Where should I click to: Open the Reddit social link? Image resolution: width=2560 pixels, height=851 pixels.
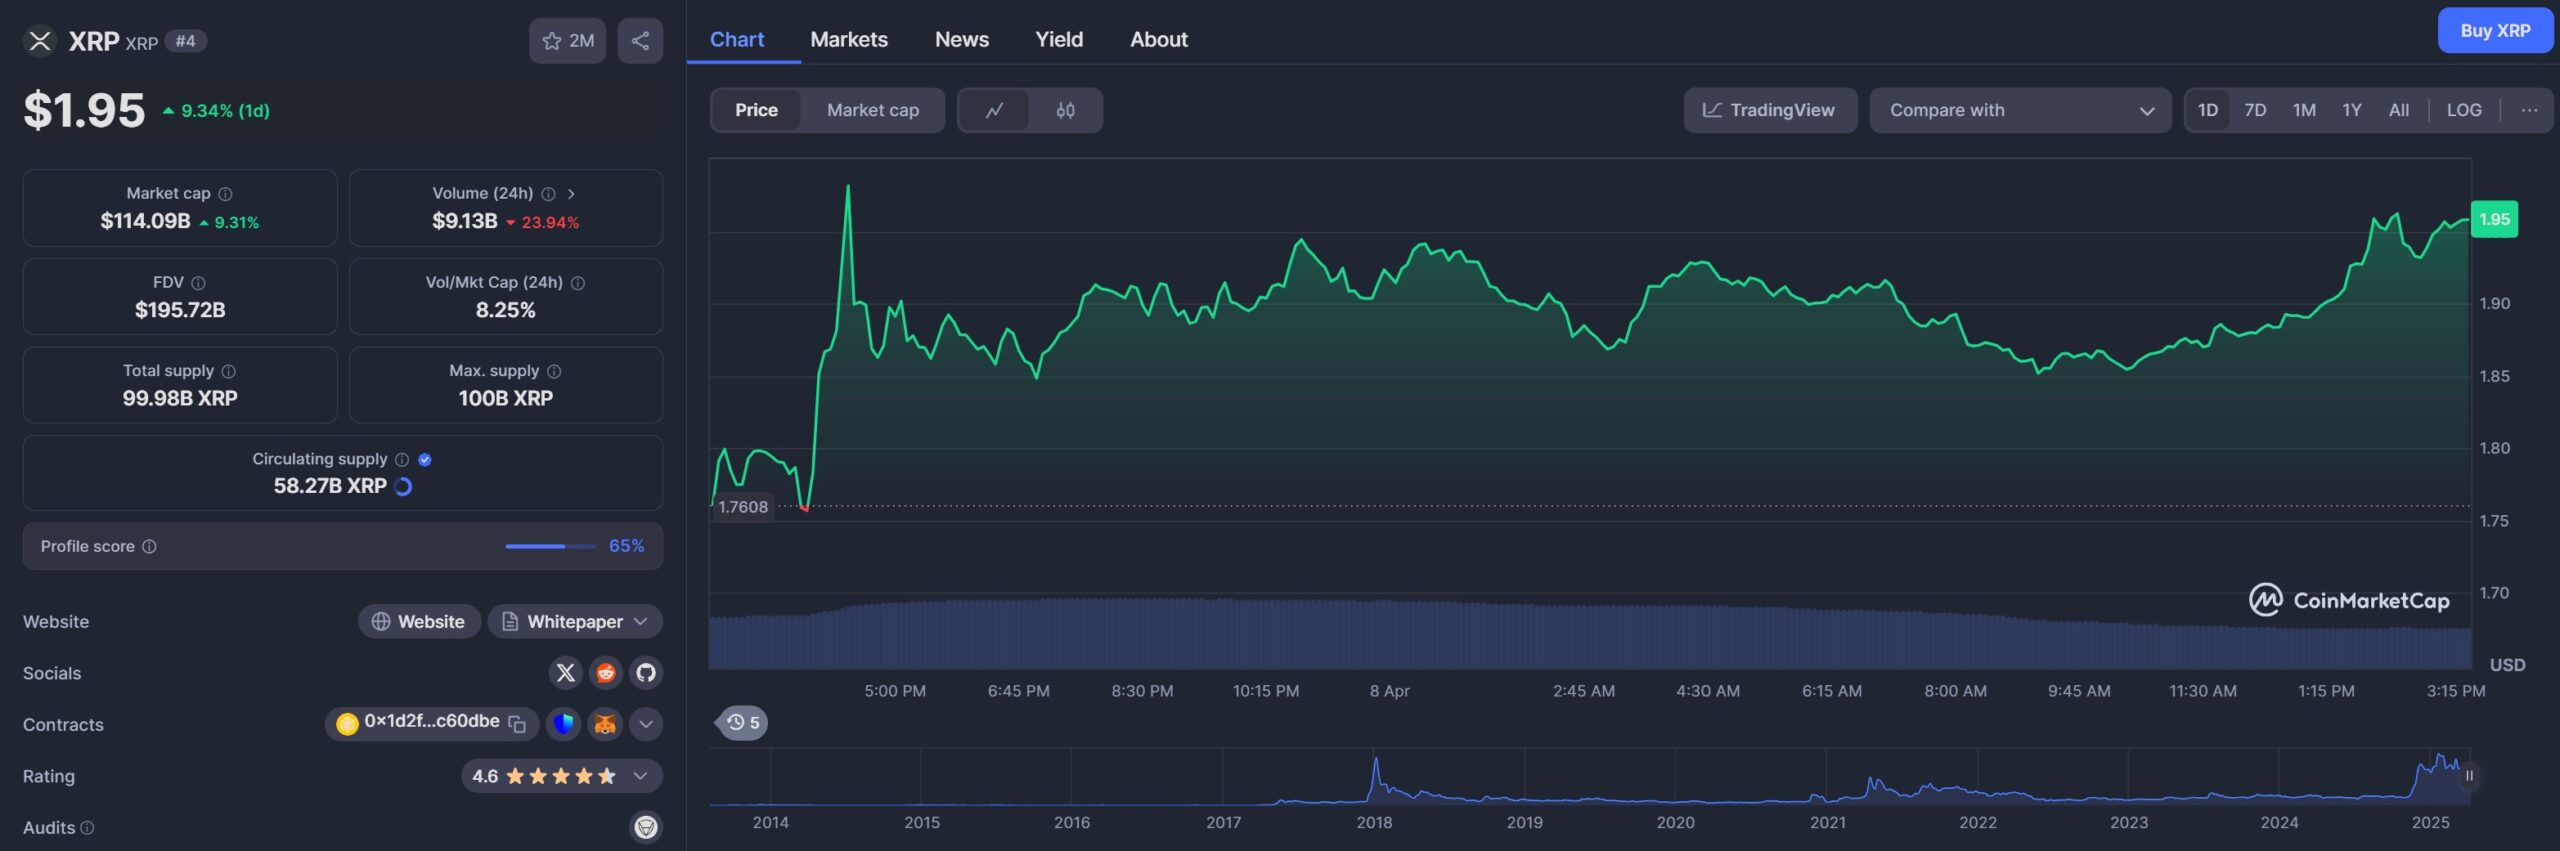point(606,673)
